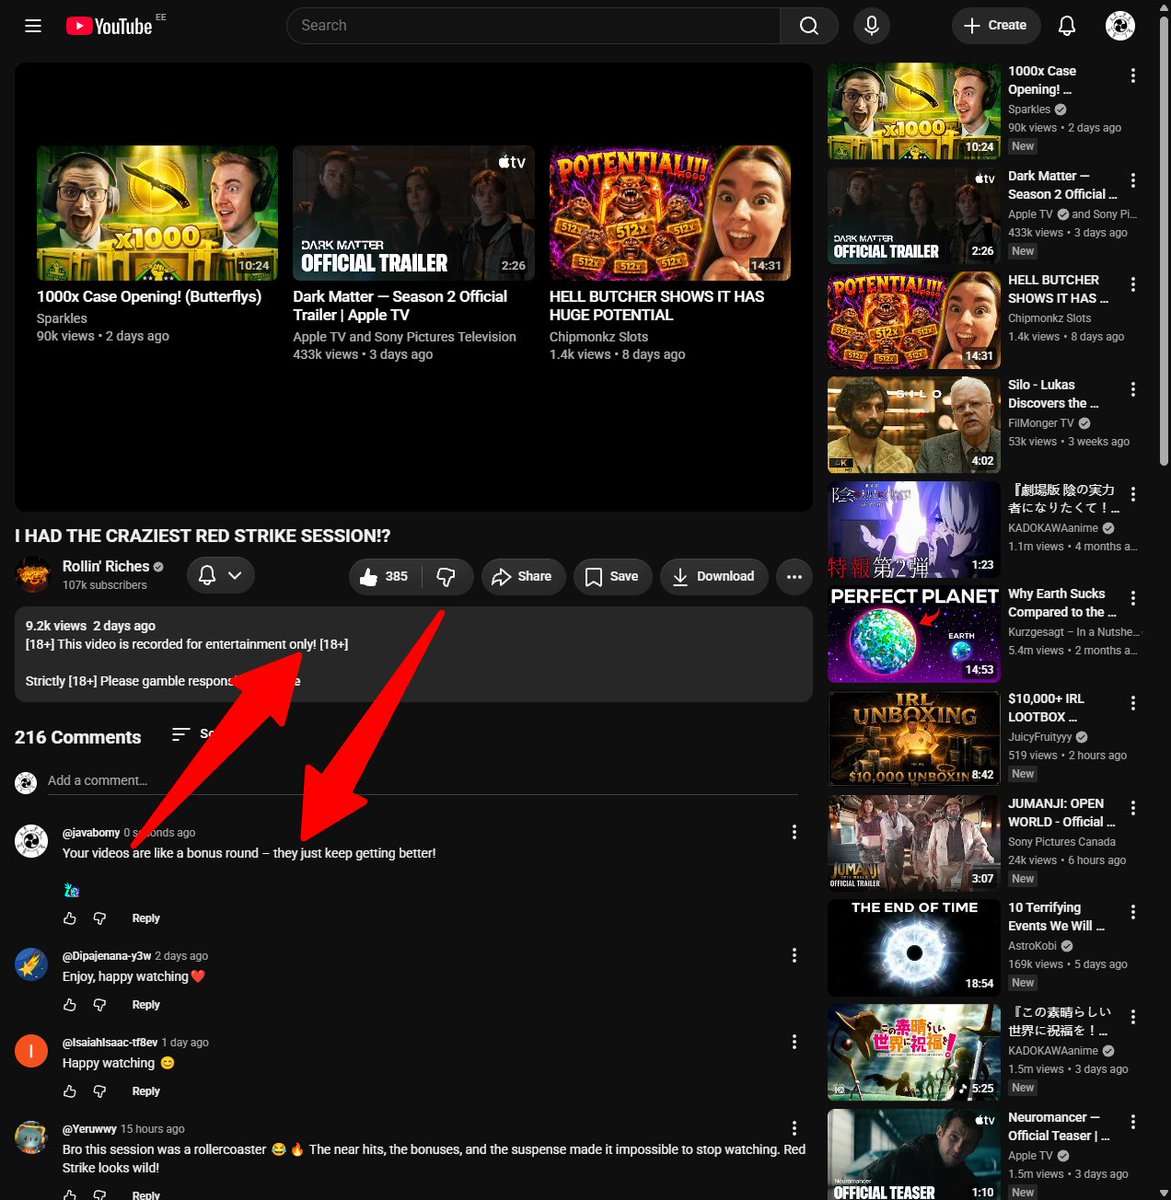This screenshot has width=1171, height=1200.
Task: Open options menu for @IsaiahIsaac-tf8ev comment
Action: pyautogui.click(x=794, y=1042)
